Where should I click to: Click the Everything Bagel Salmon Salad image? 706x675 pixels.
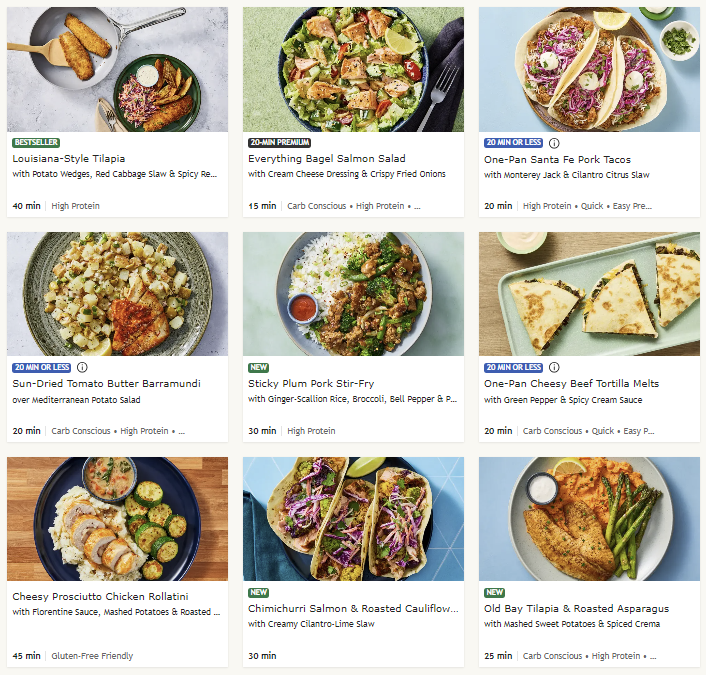point(353,70)
